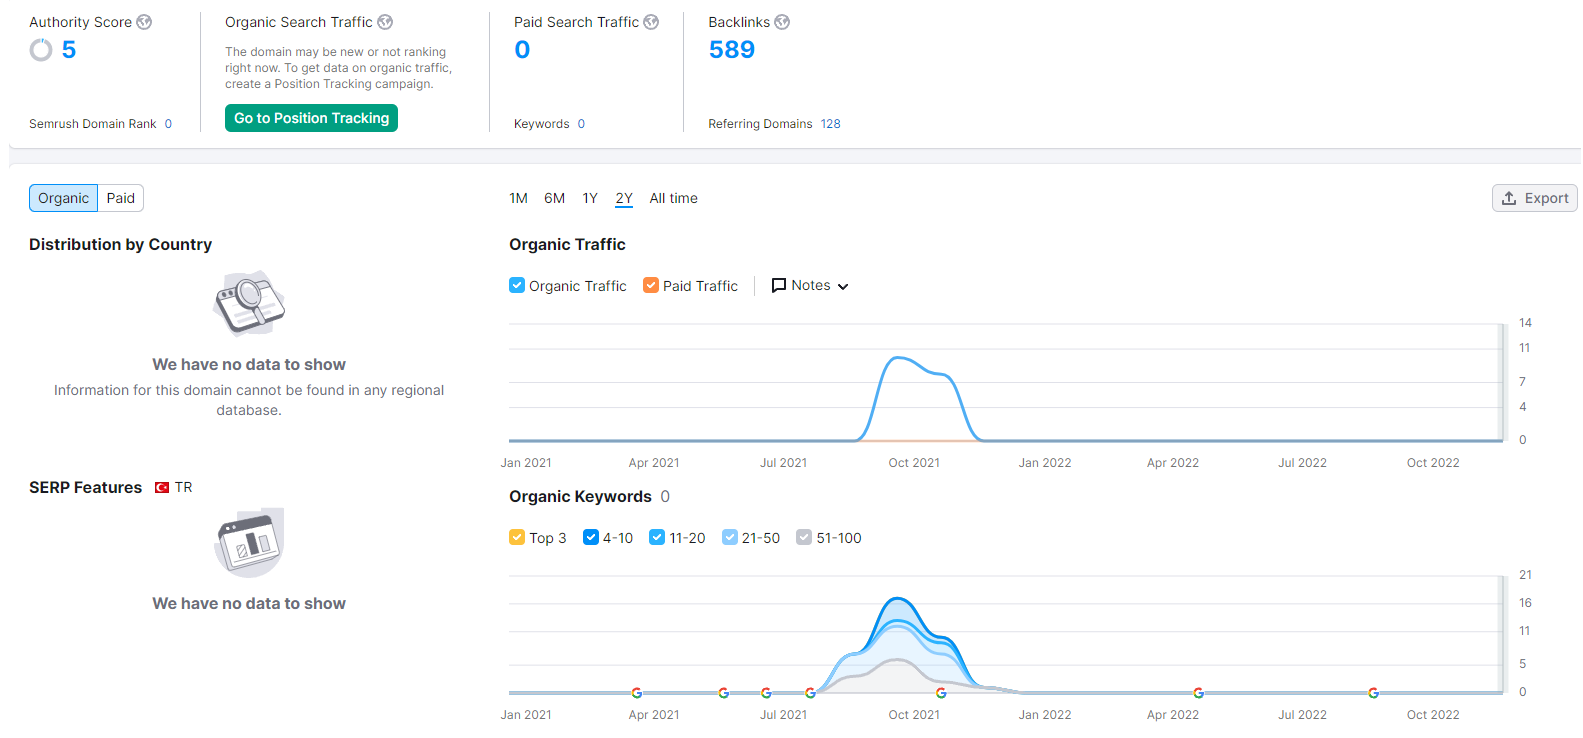The height and width of the screenshot is (738, 1583).
Task: Click the Google update marker near Oct 2021
Action: coord(941,693)
